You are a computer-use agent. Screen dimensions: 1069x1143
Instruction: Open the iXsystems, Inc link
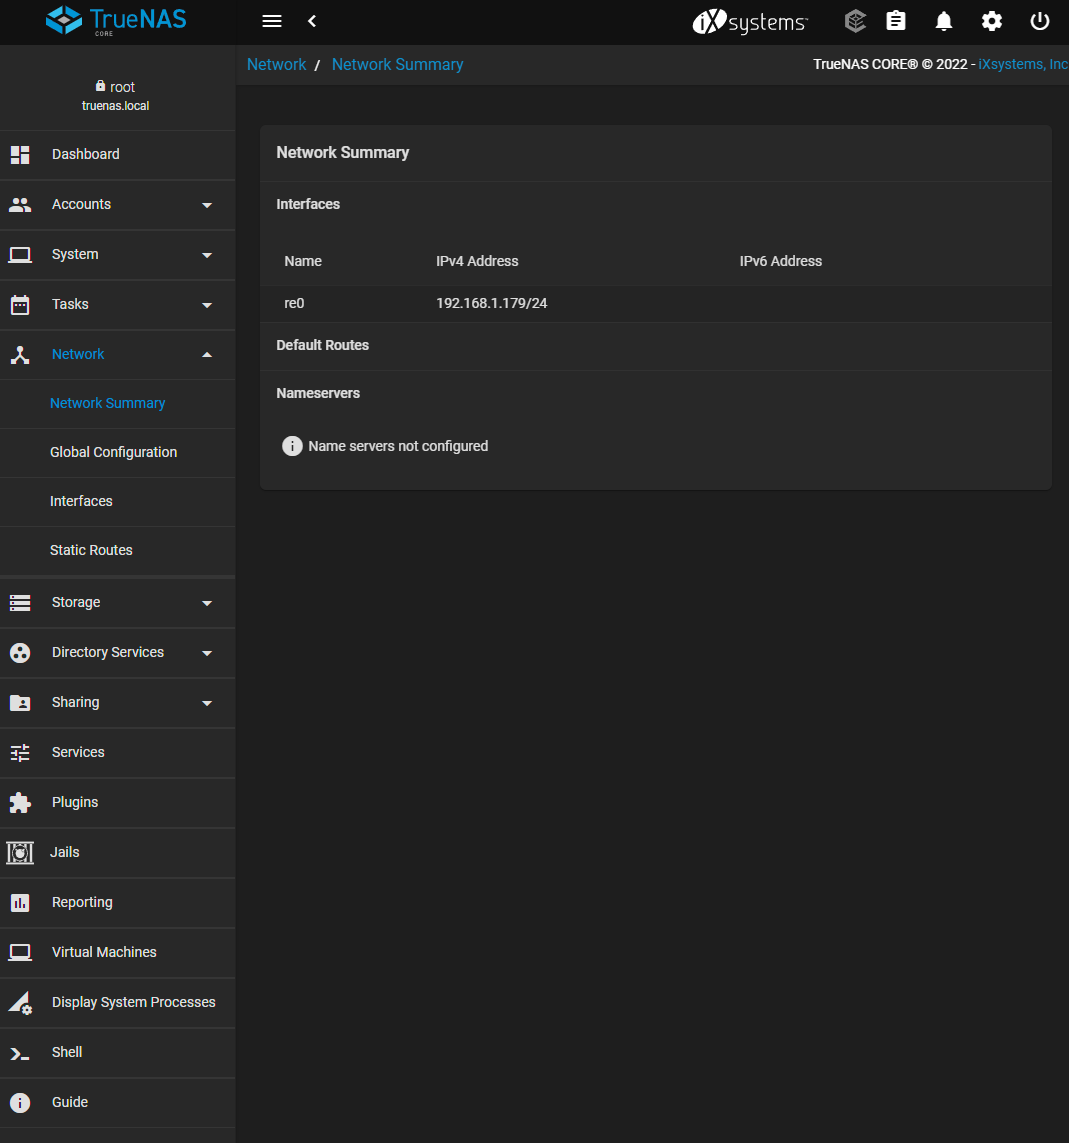click(1023, 64)
